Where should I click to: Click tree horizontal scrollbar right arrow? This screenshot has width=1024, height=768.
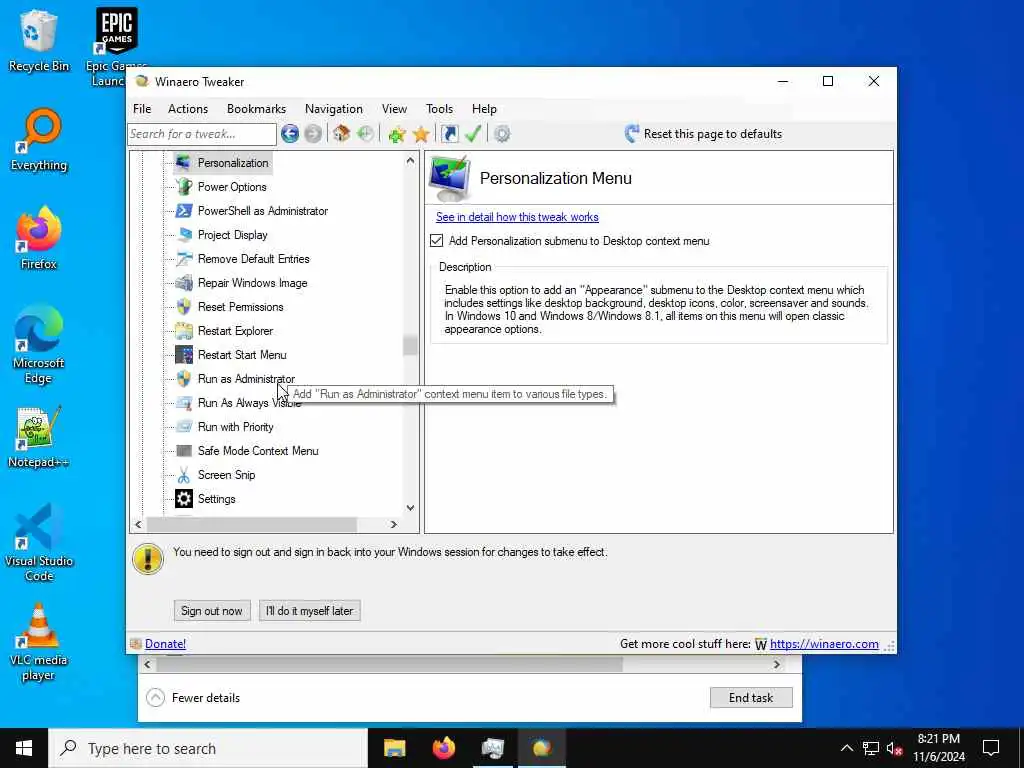394,524
